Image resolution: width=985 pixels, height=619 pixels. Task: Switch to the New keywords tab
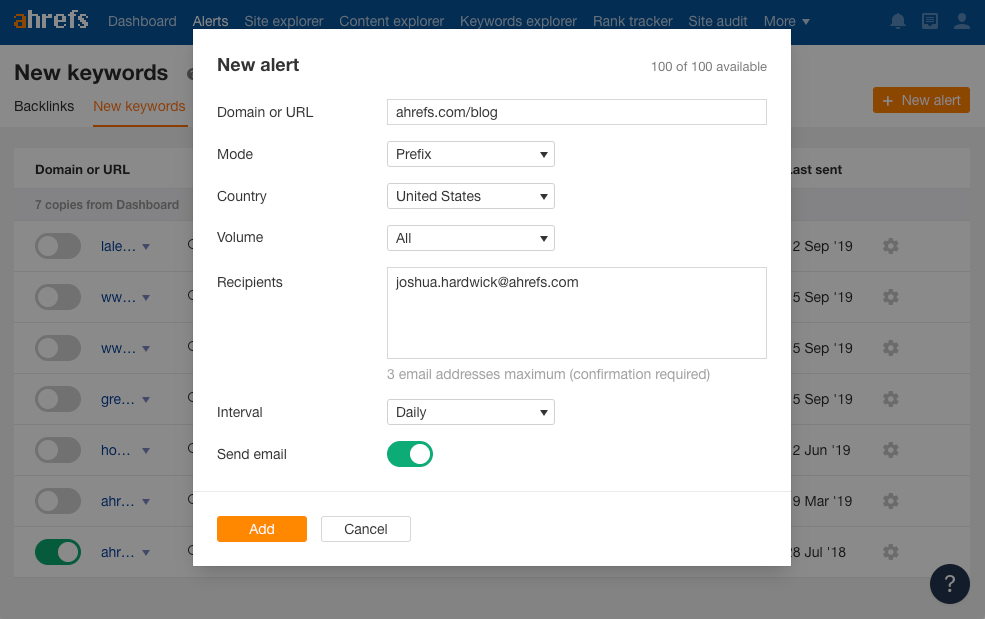pos(139,106)
